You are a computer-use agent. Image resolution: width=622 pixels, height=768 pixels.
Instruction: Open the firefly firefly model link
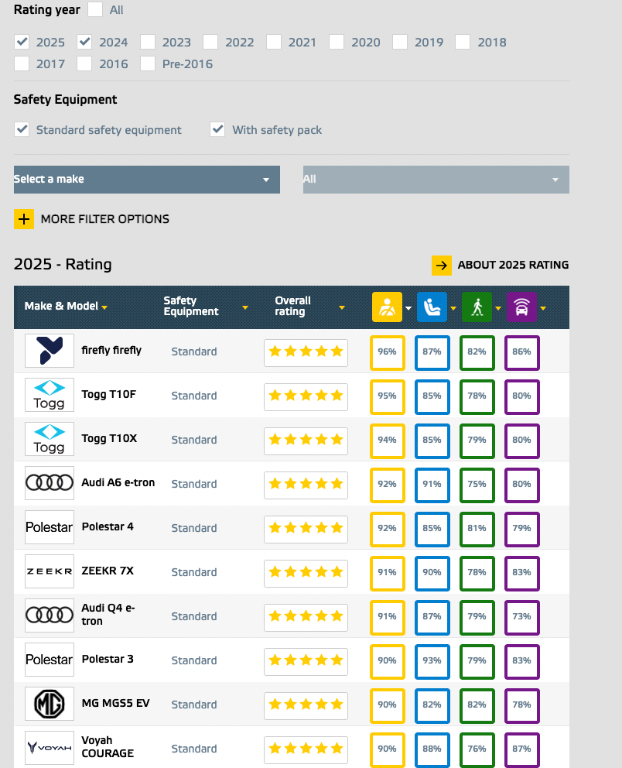(111, 350)
